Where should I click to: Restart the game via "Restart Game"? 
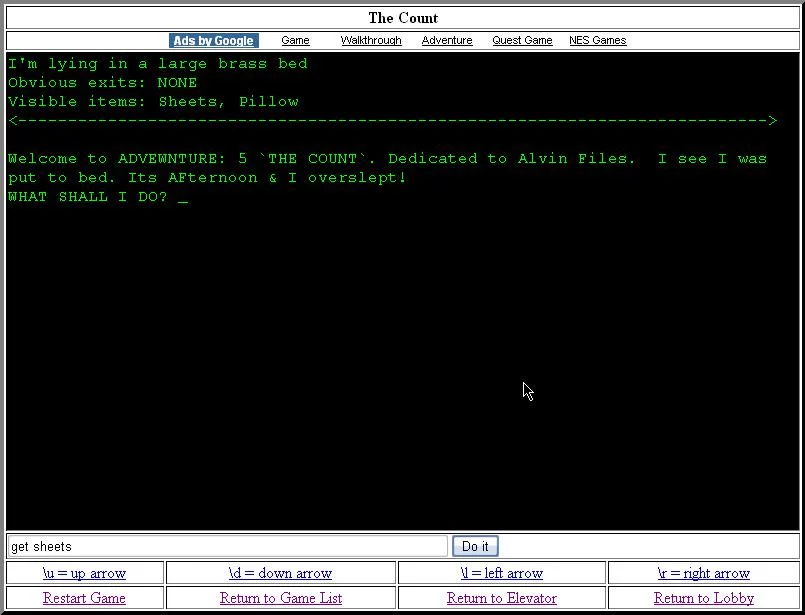84,598
